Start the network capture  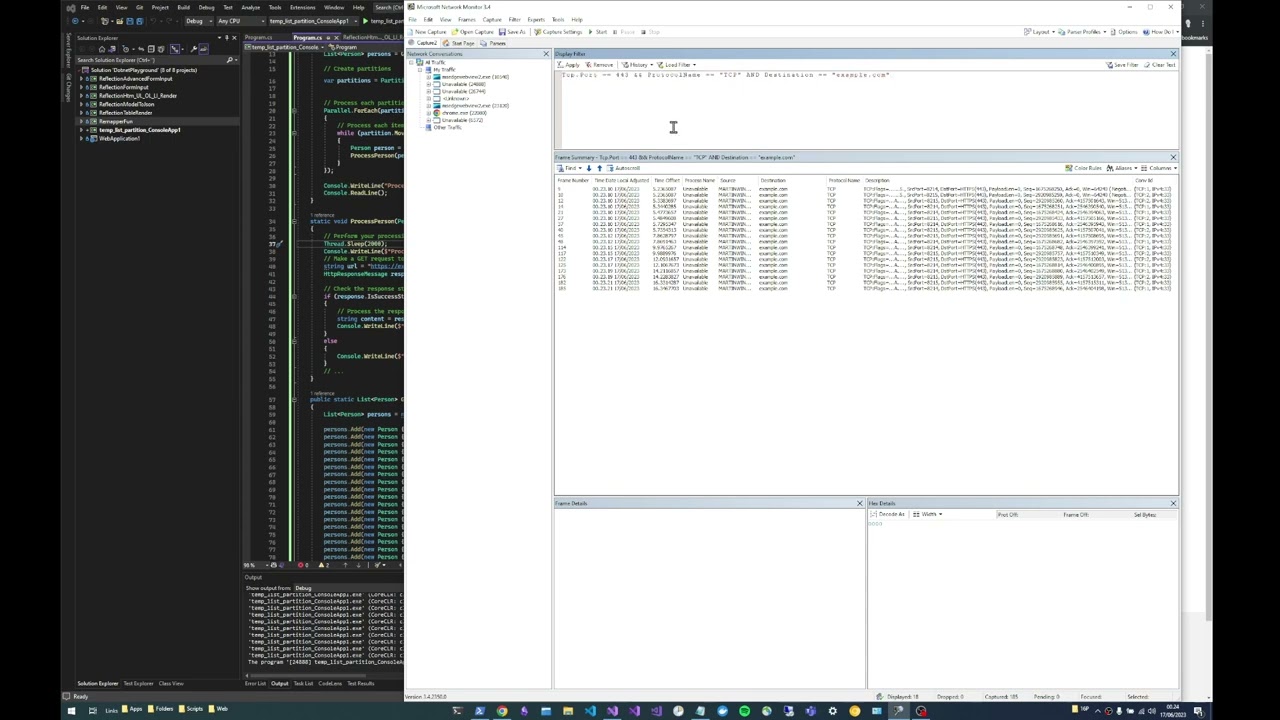click(596, 32)
